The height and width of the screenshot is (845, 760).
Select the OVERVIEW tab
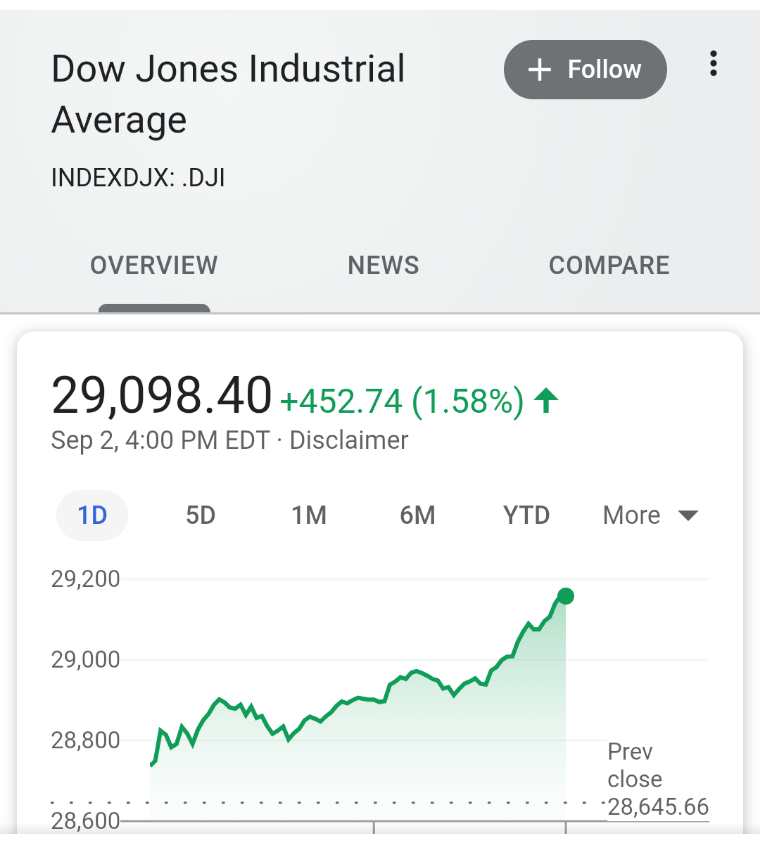tap(154, 265)
